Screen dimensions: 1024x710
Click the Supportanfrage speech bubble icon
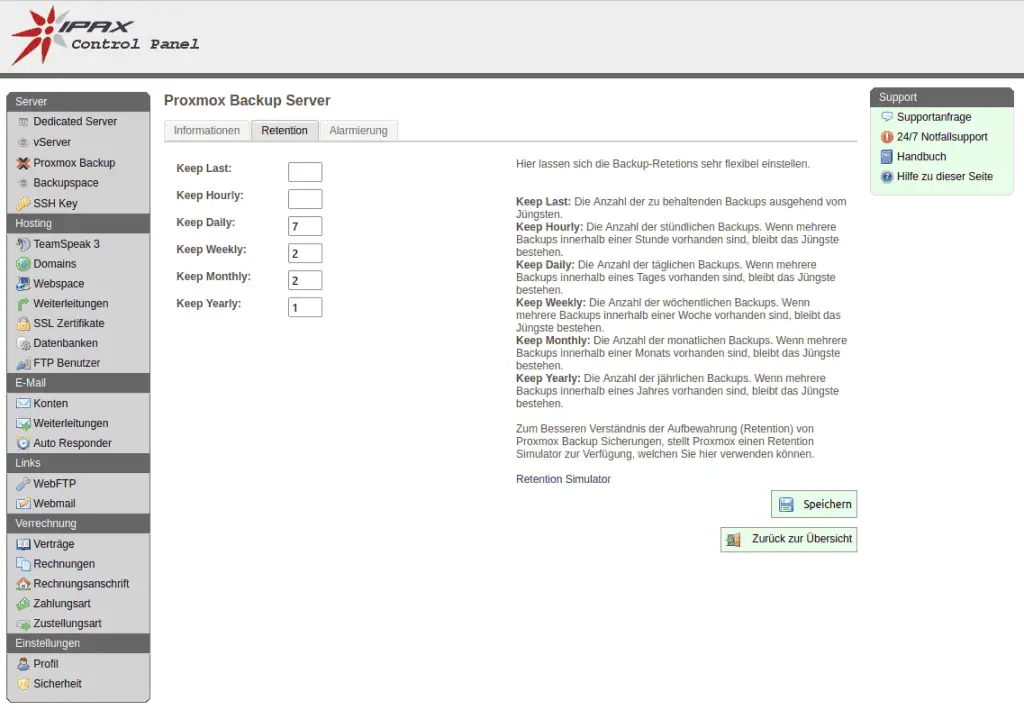(886, 117)
